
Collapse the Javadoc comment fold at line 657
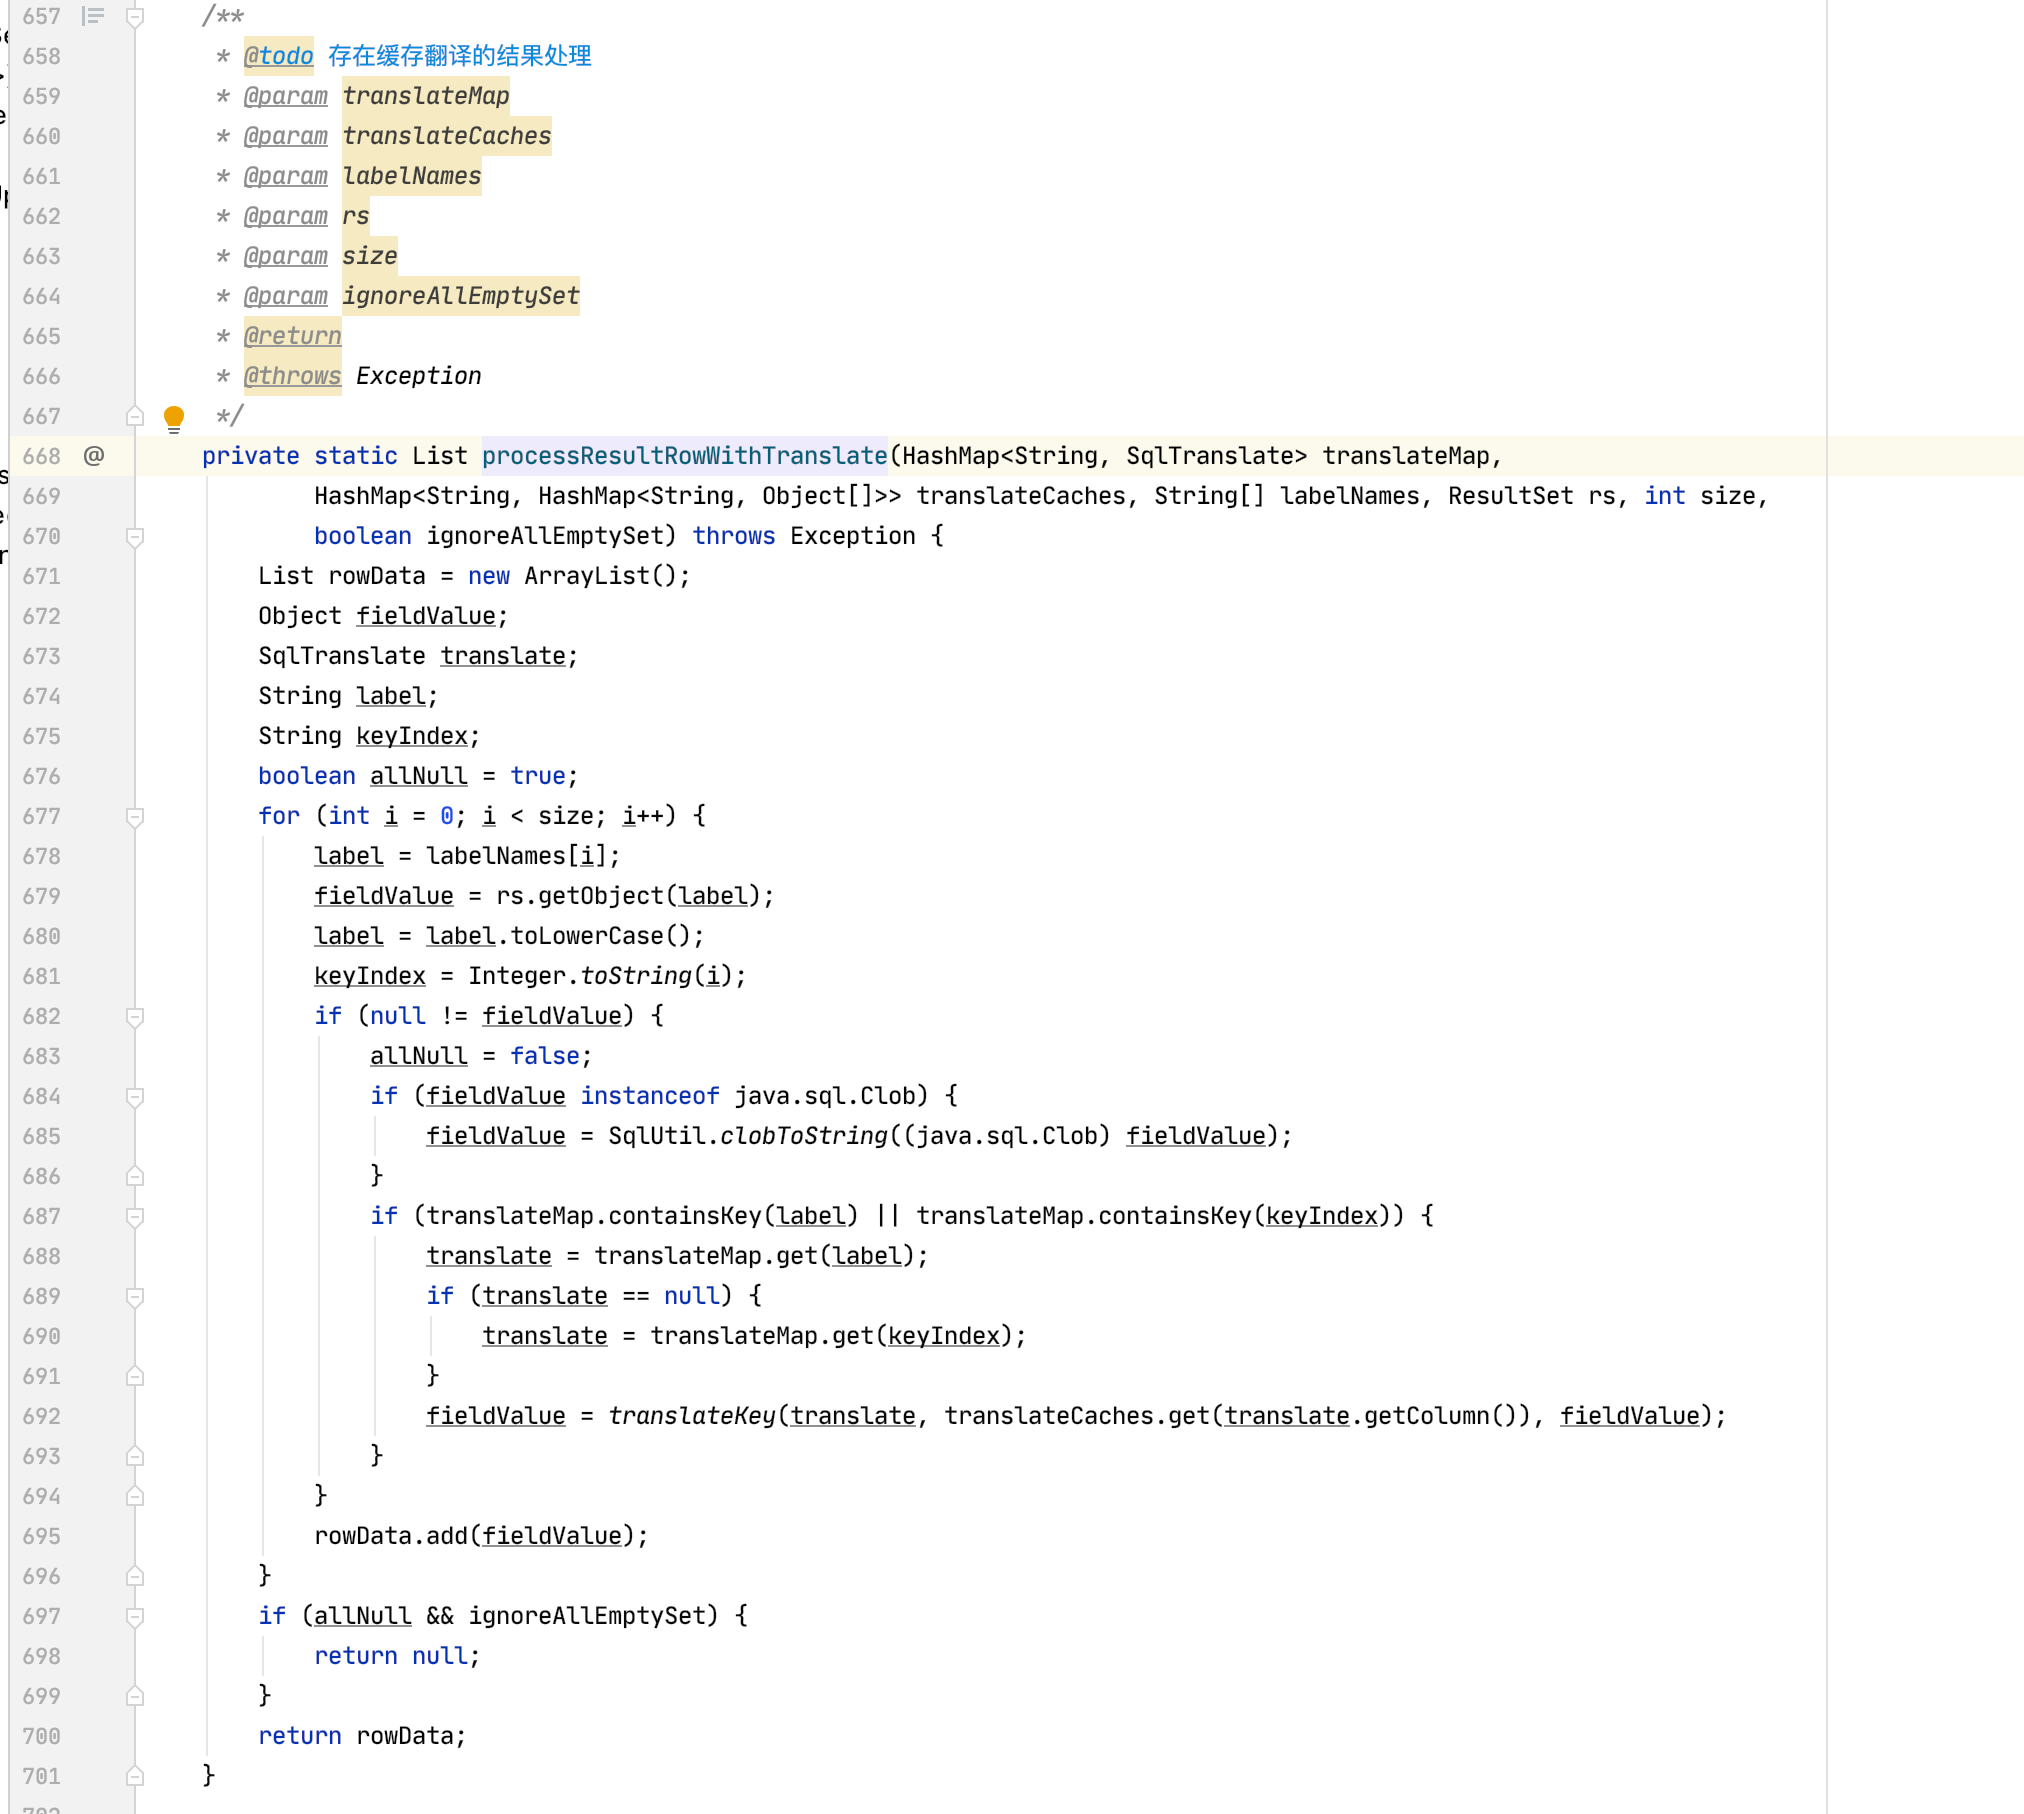click(135, 16)
